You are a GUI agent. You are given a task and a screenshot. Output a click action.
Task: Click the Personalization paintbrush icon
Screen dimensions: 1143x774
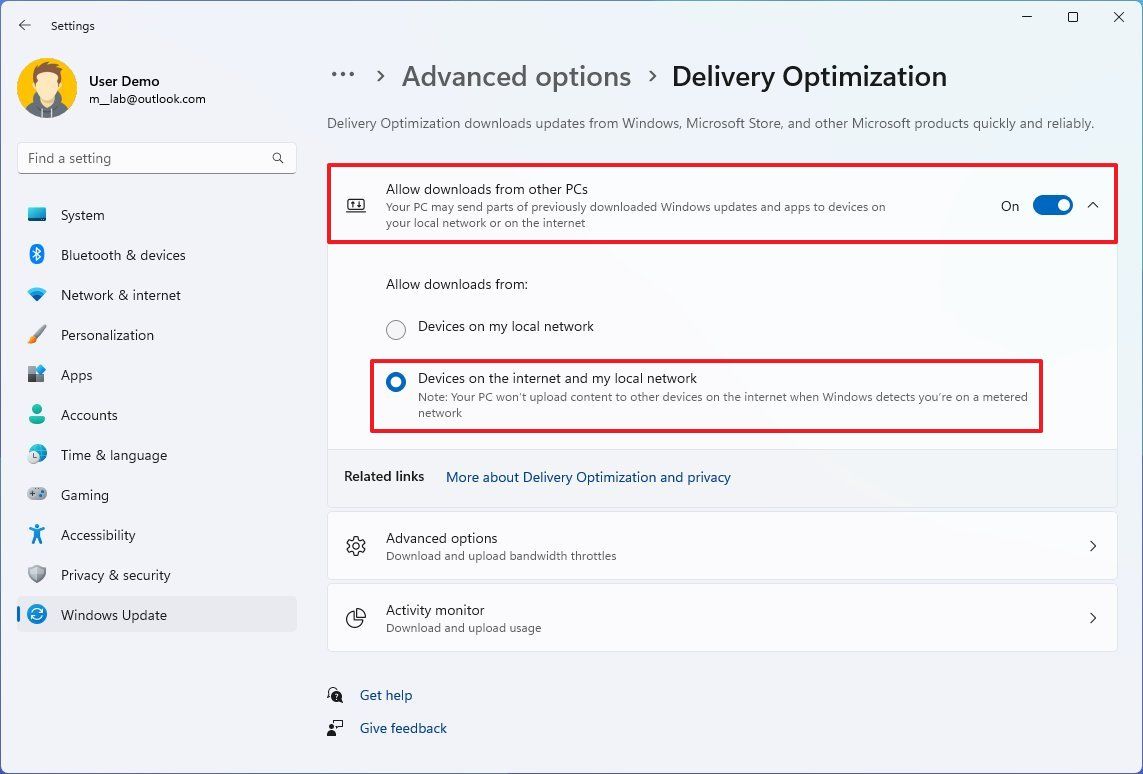pos(36,335)
